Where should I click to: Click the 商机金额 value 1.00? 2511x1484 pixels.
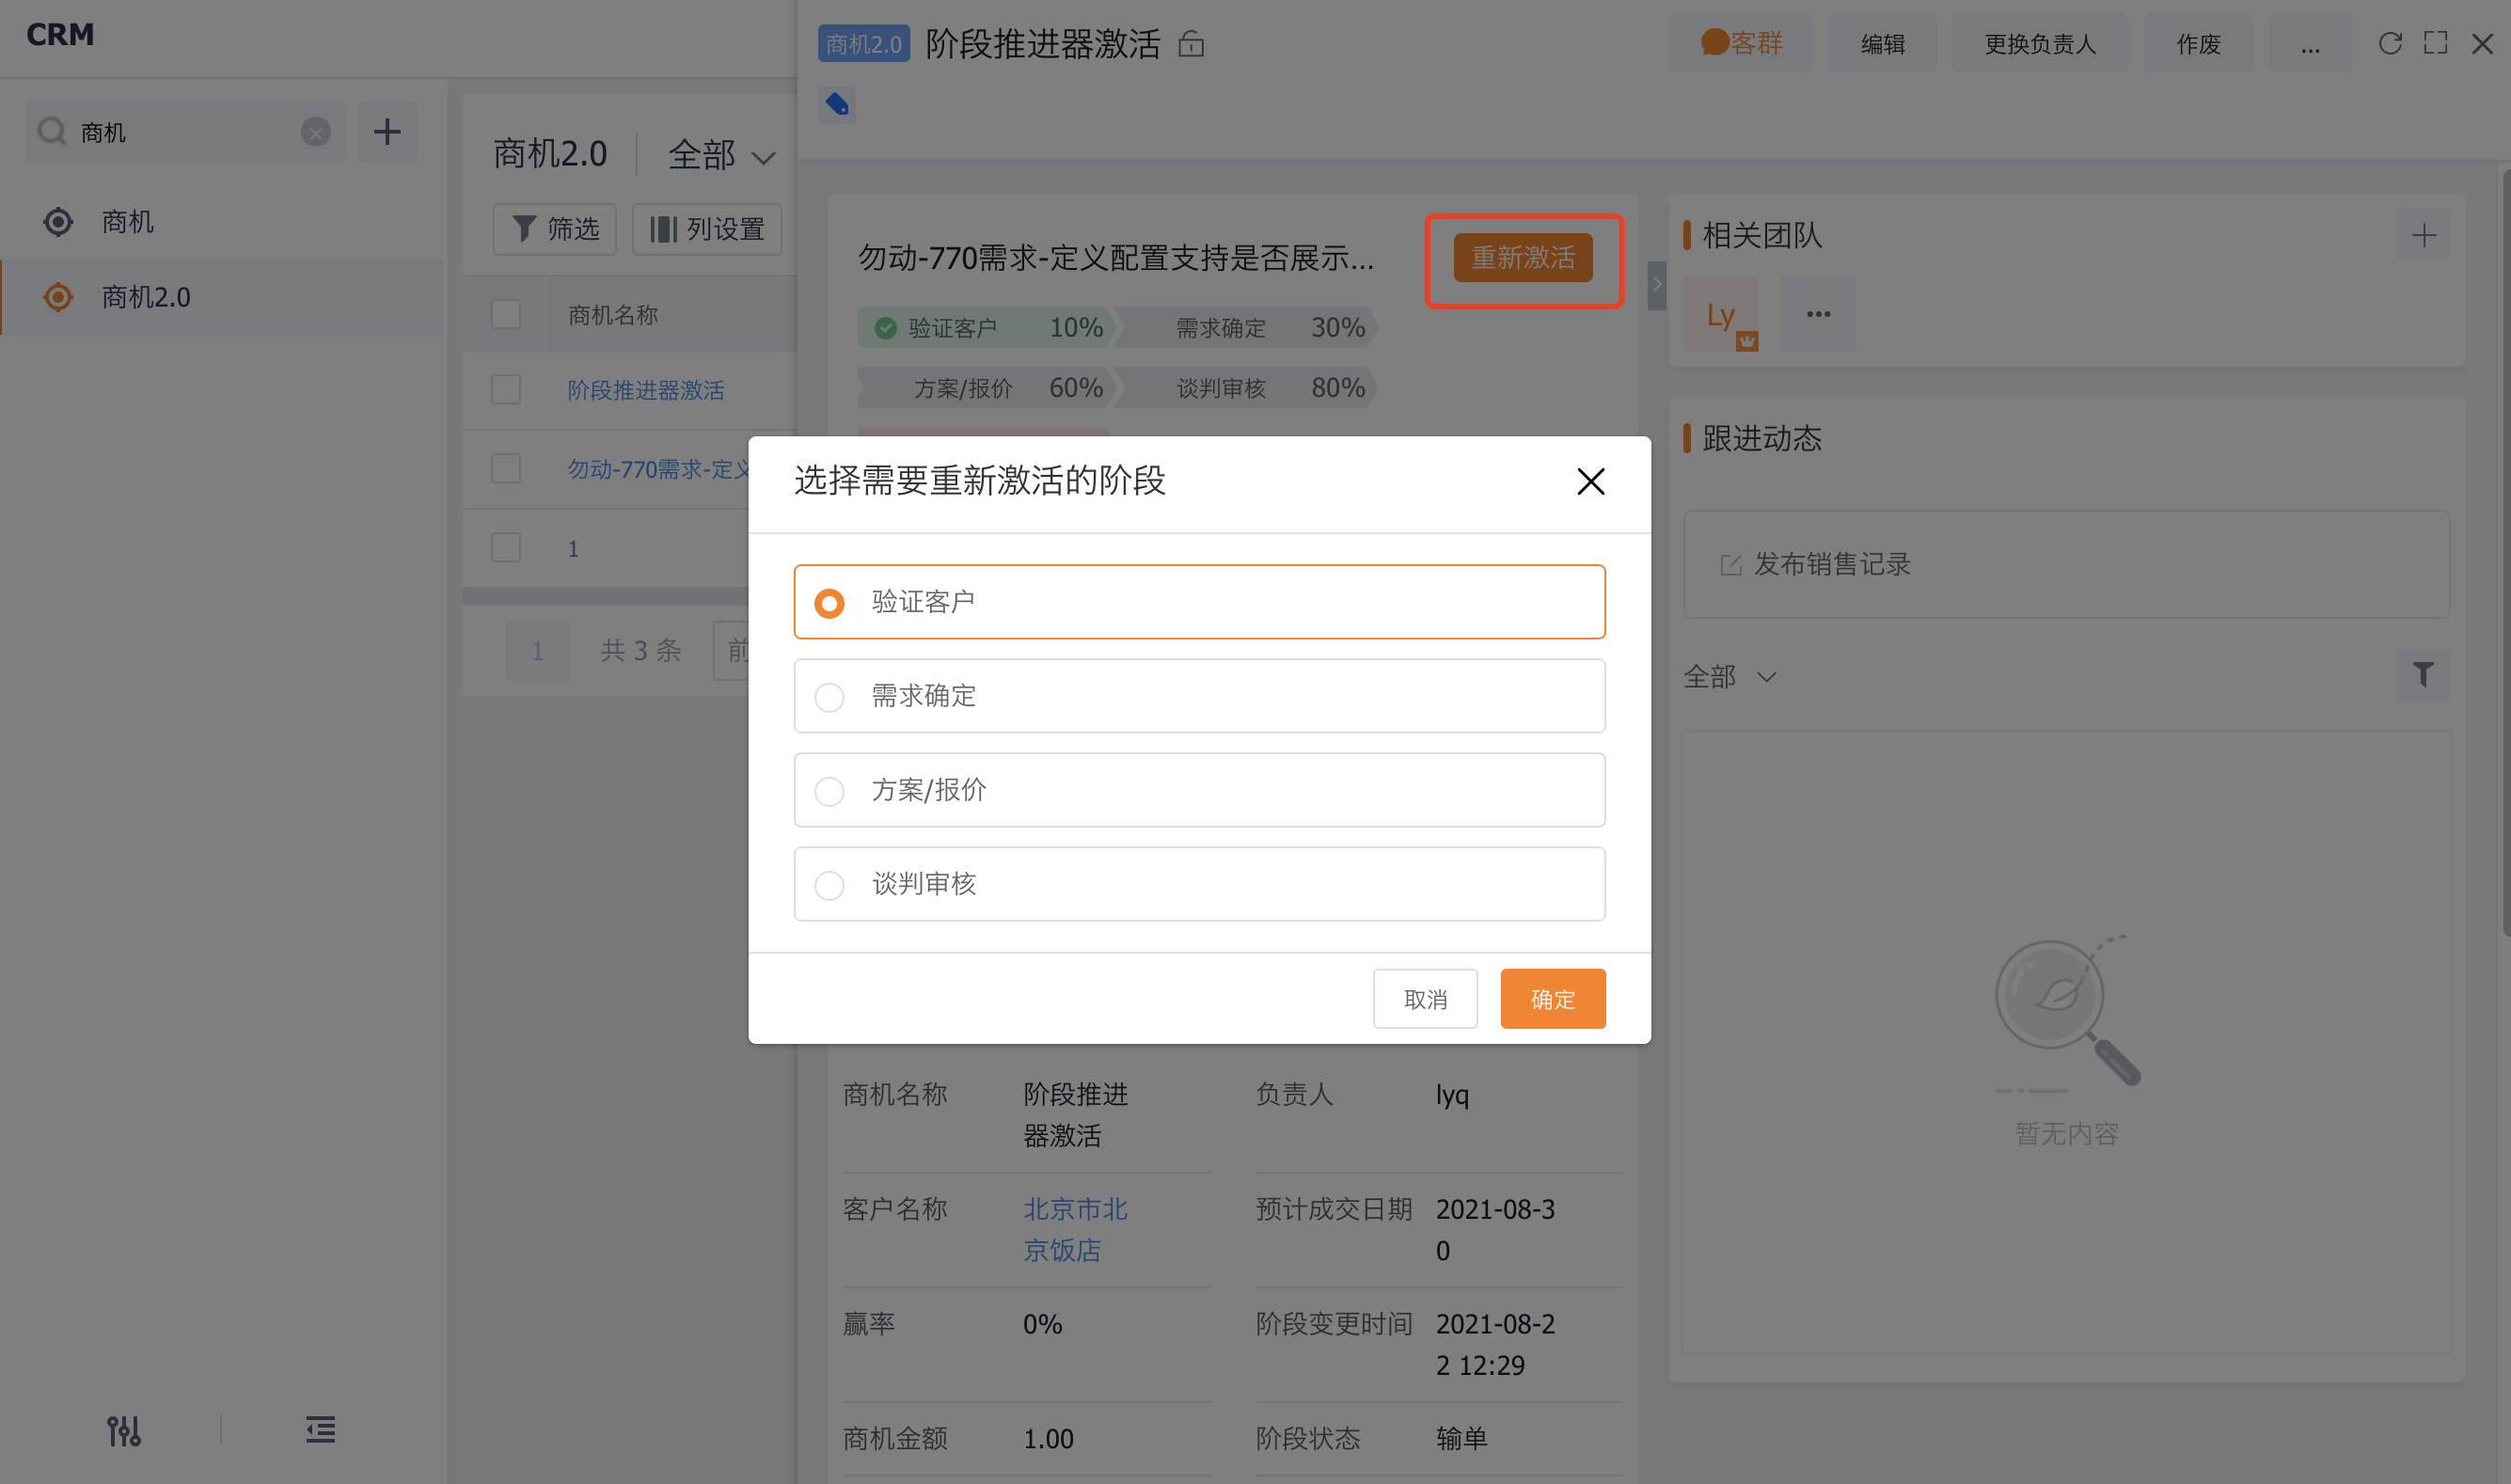click(x=1048, y=1439)
